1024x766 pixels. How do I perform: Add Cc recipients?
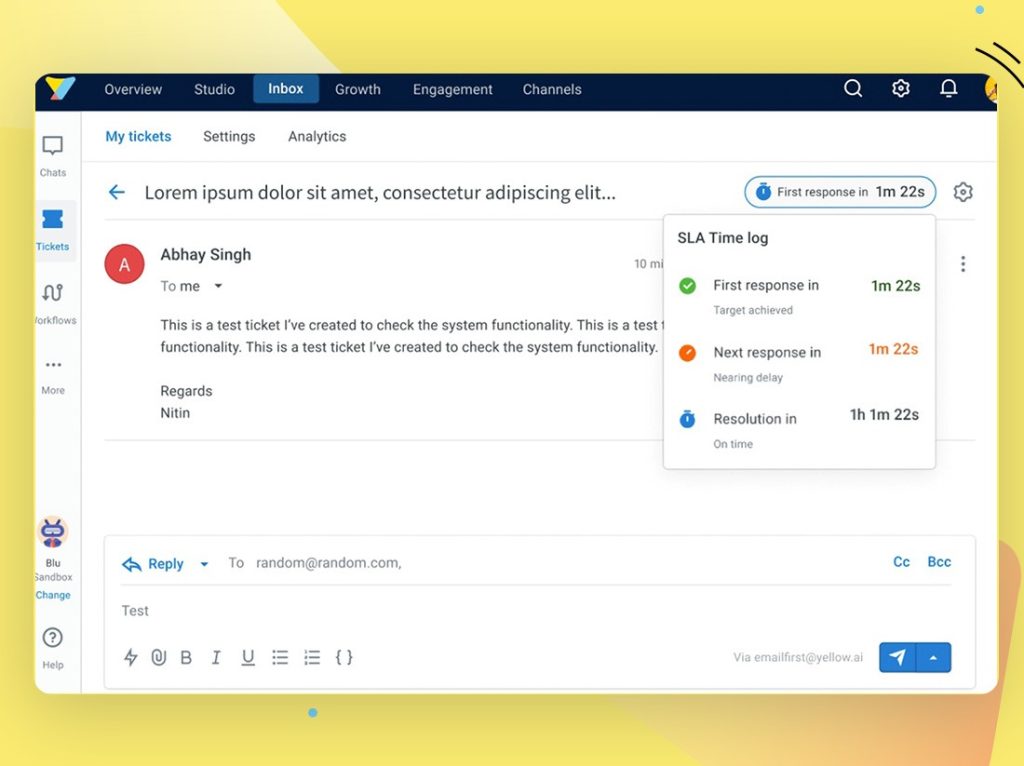pos(901,562)
